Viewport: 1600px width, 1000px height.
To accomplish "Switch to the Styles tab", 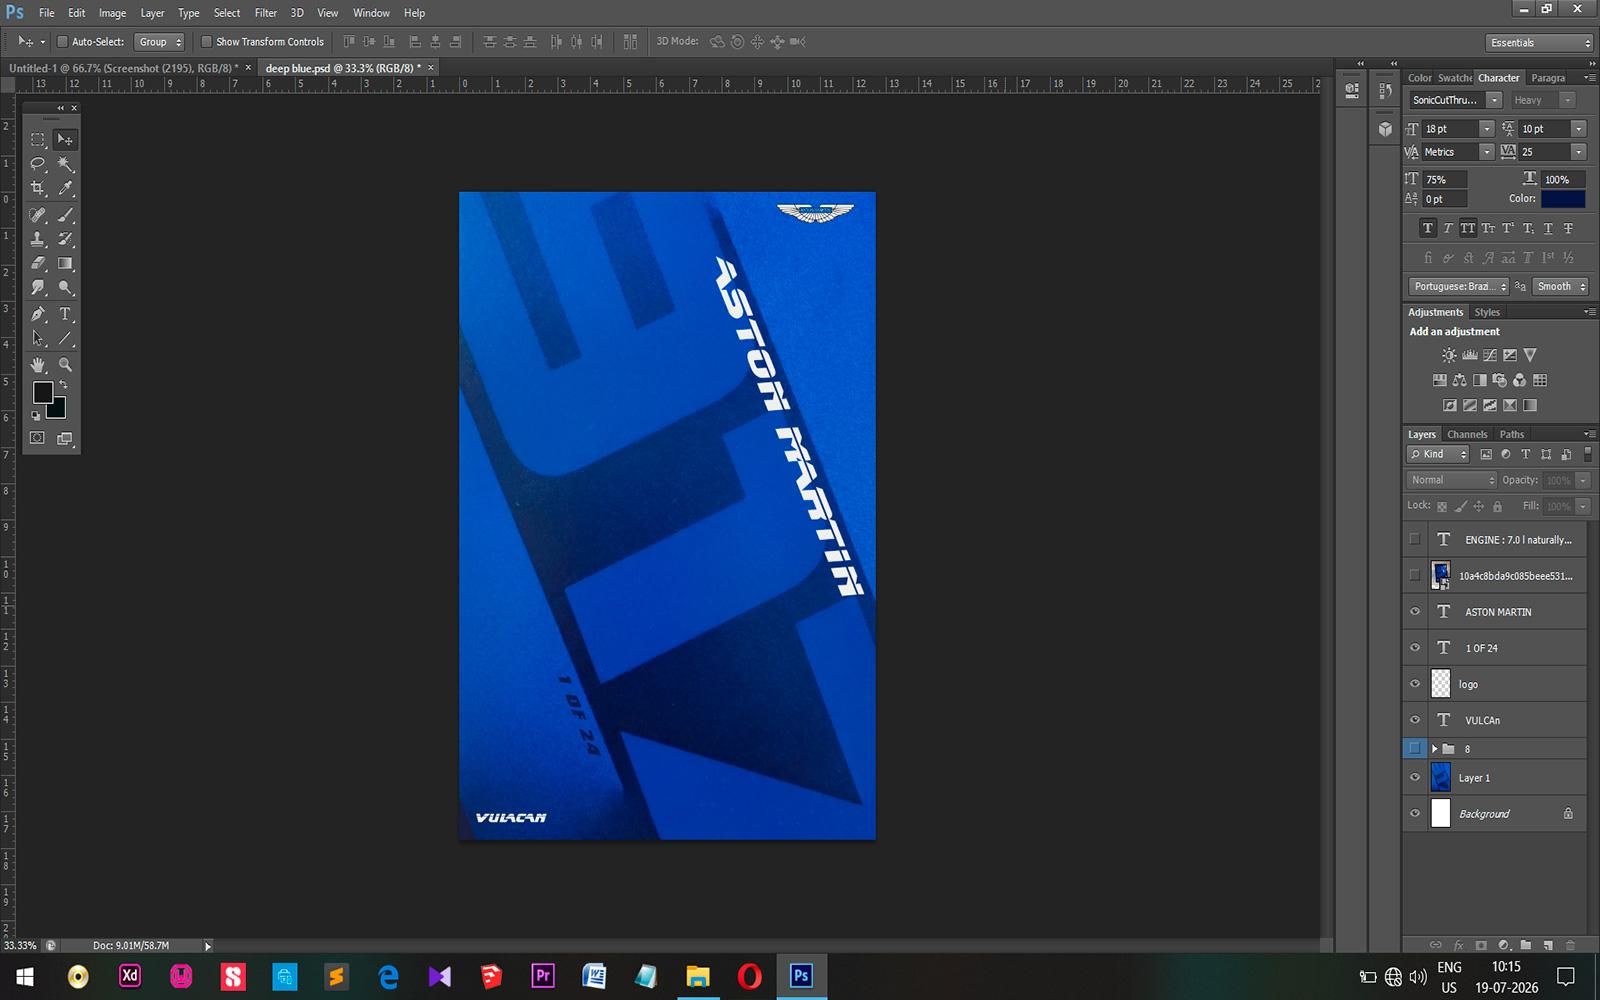I will pos(1487,312).
